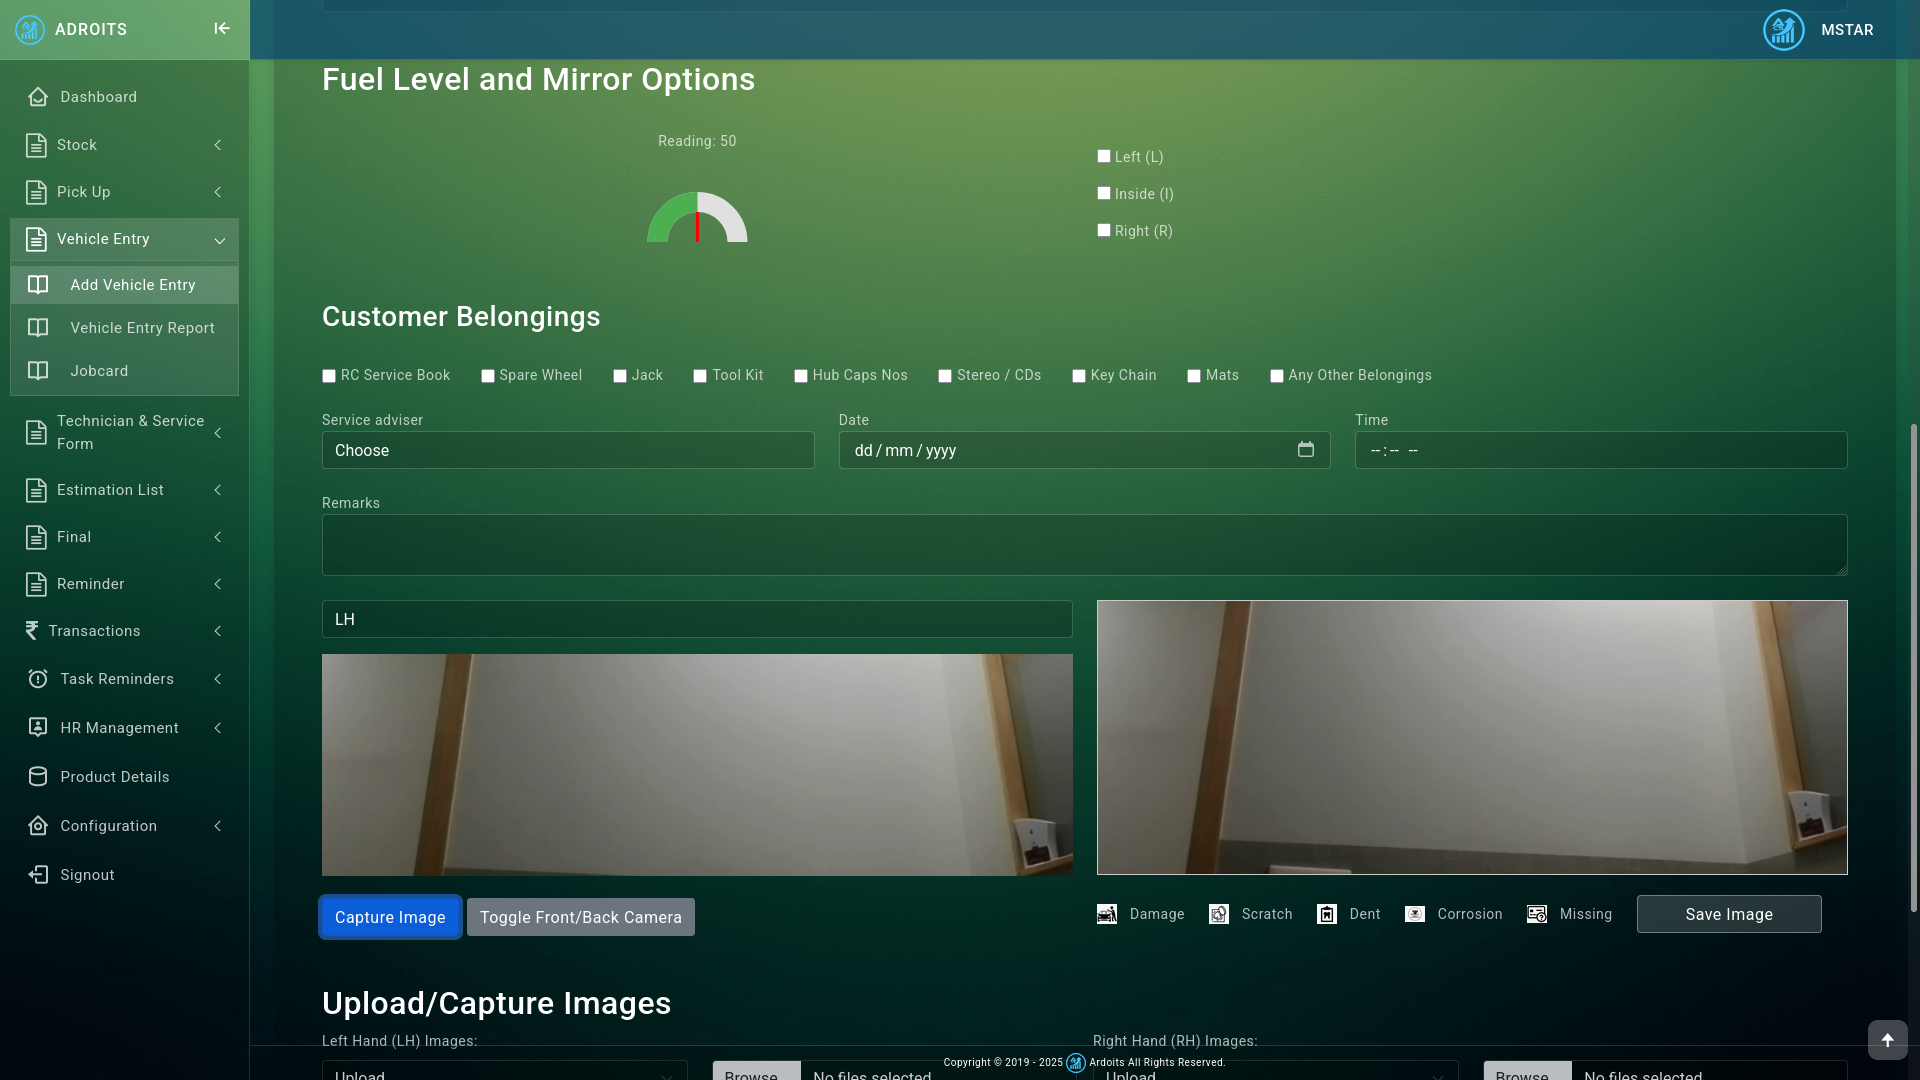Open MSTAR user profile avatar
Screen dimensions: 1920x1080
[1783, 30]
